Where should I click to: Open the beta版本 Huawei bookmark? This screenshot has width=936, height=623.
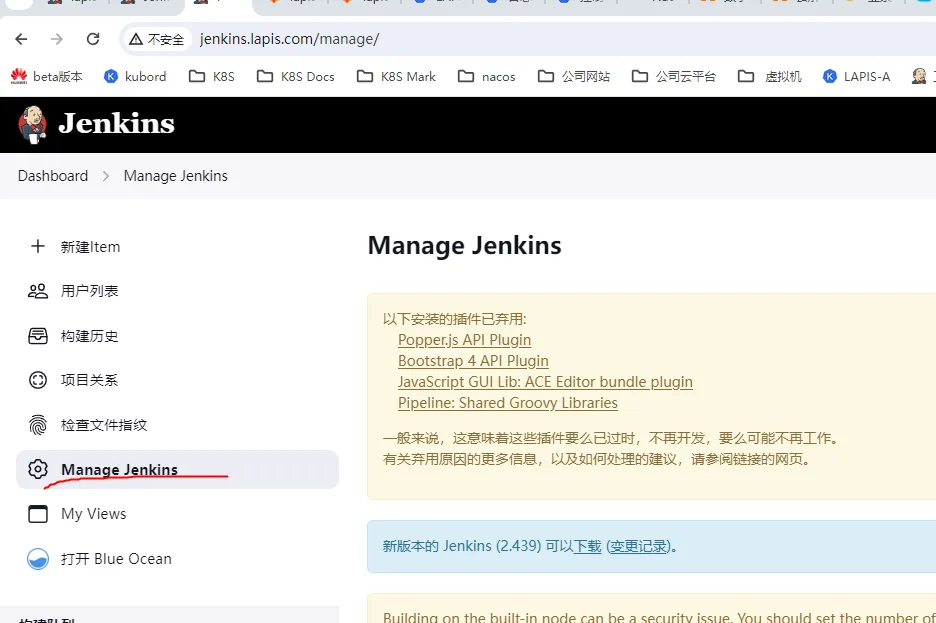click(x=47, y=76)
